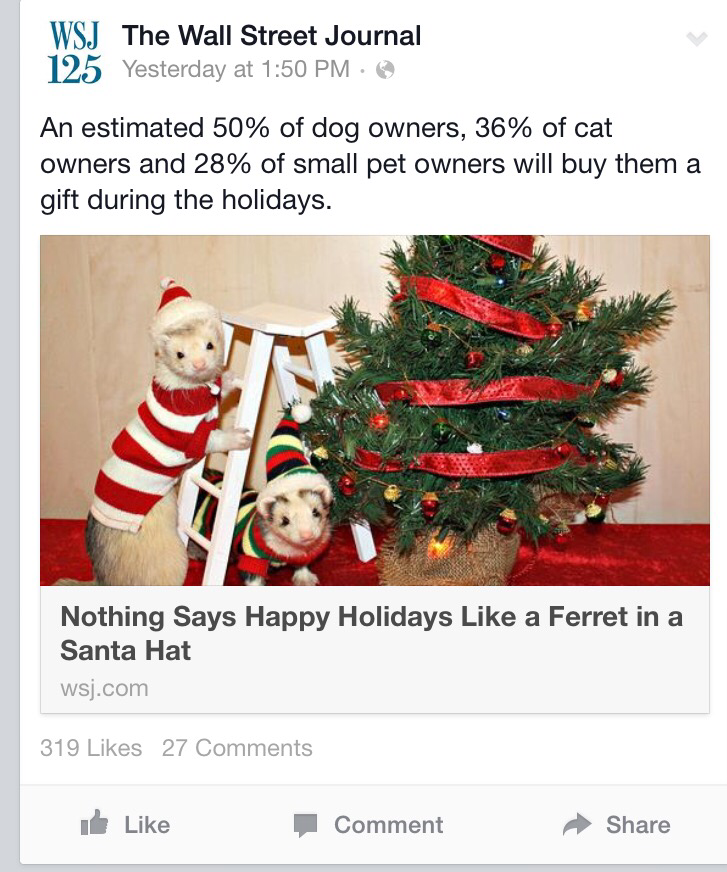Click the post text about pet gifts
Image resolution: width=727 pixels, height=872 pixels.
(x=370, y=164)
